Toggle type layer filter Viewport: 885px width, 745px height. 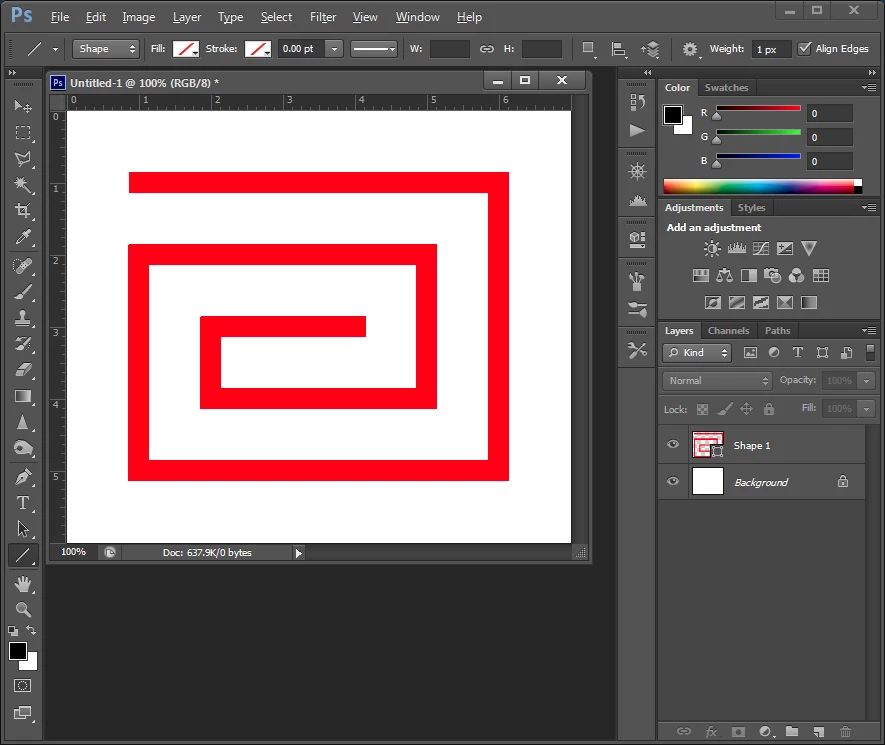pyautogui.click(x=798, y=353)
